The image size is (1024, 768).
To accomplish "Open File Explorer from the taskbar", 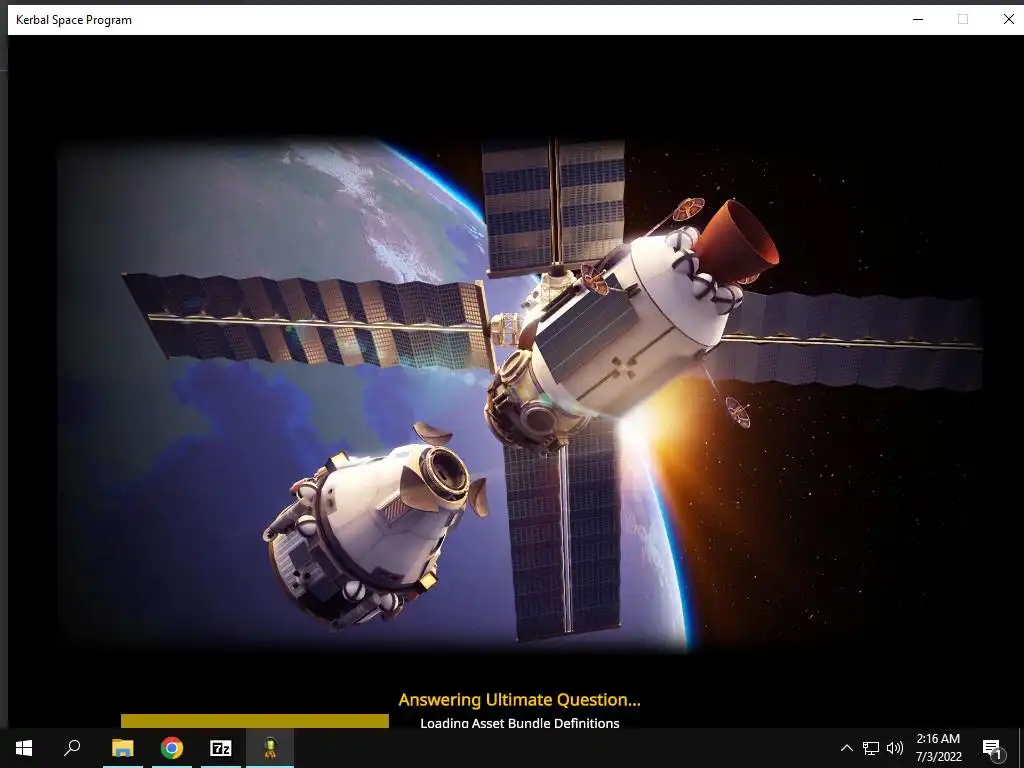I will (x=123, y=748).
